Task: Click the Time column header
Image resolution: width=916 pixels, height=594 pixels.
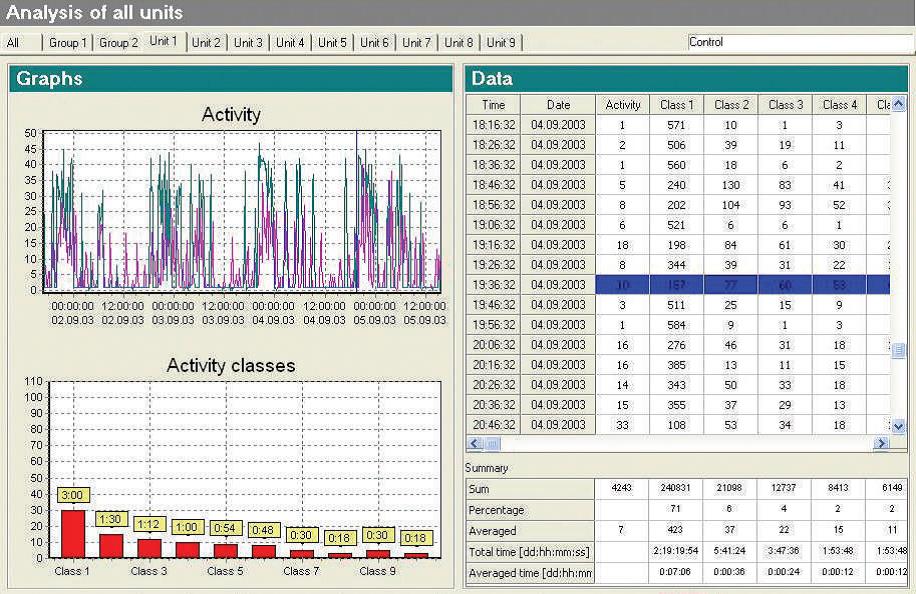Action: pyautogui.click(x=494, y=105)
